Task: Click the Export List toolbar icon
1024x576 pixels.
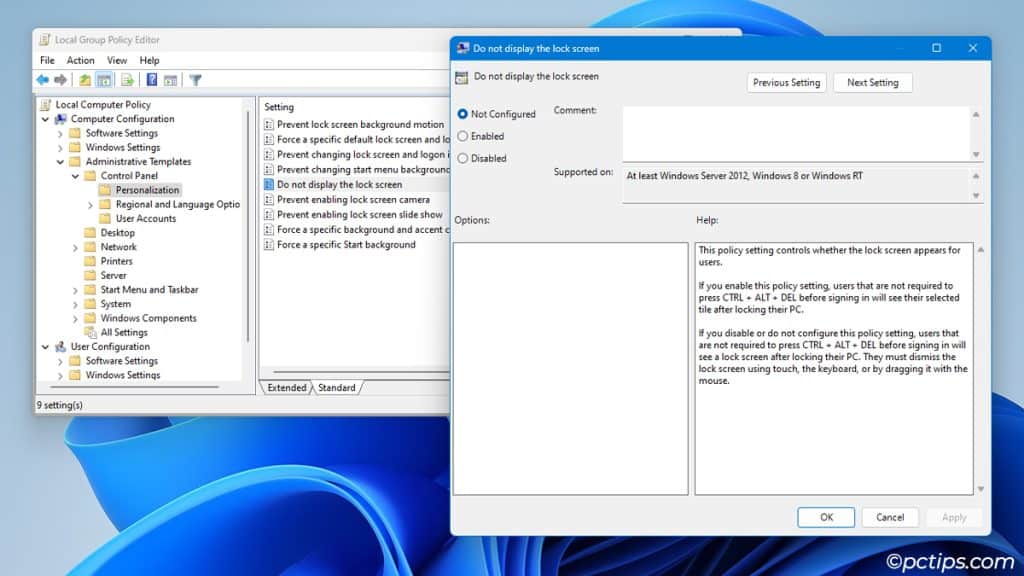Action: point(128,80)
